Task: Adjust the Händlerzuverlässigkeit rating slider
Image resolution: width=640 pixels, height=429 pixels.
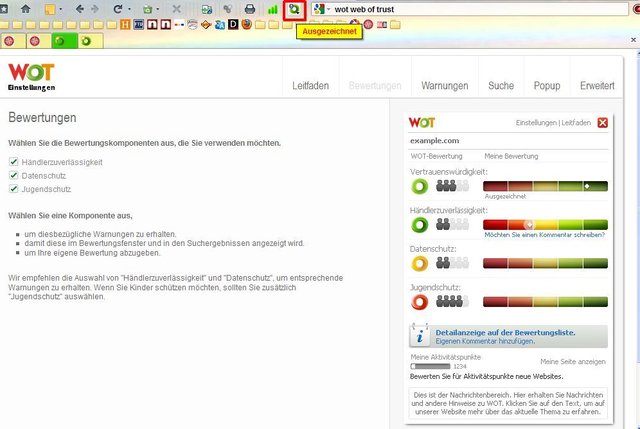Action: click(545, 225)
